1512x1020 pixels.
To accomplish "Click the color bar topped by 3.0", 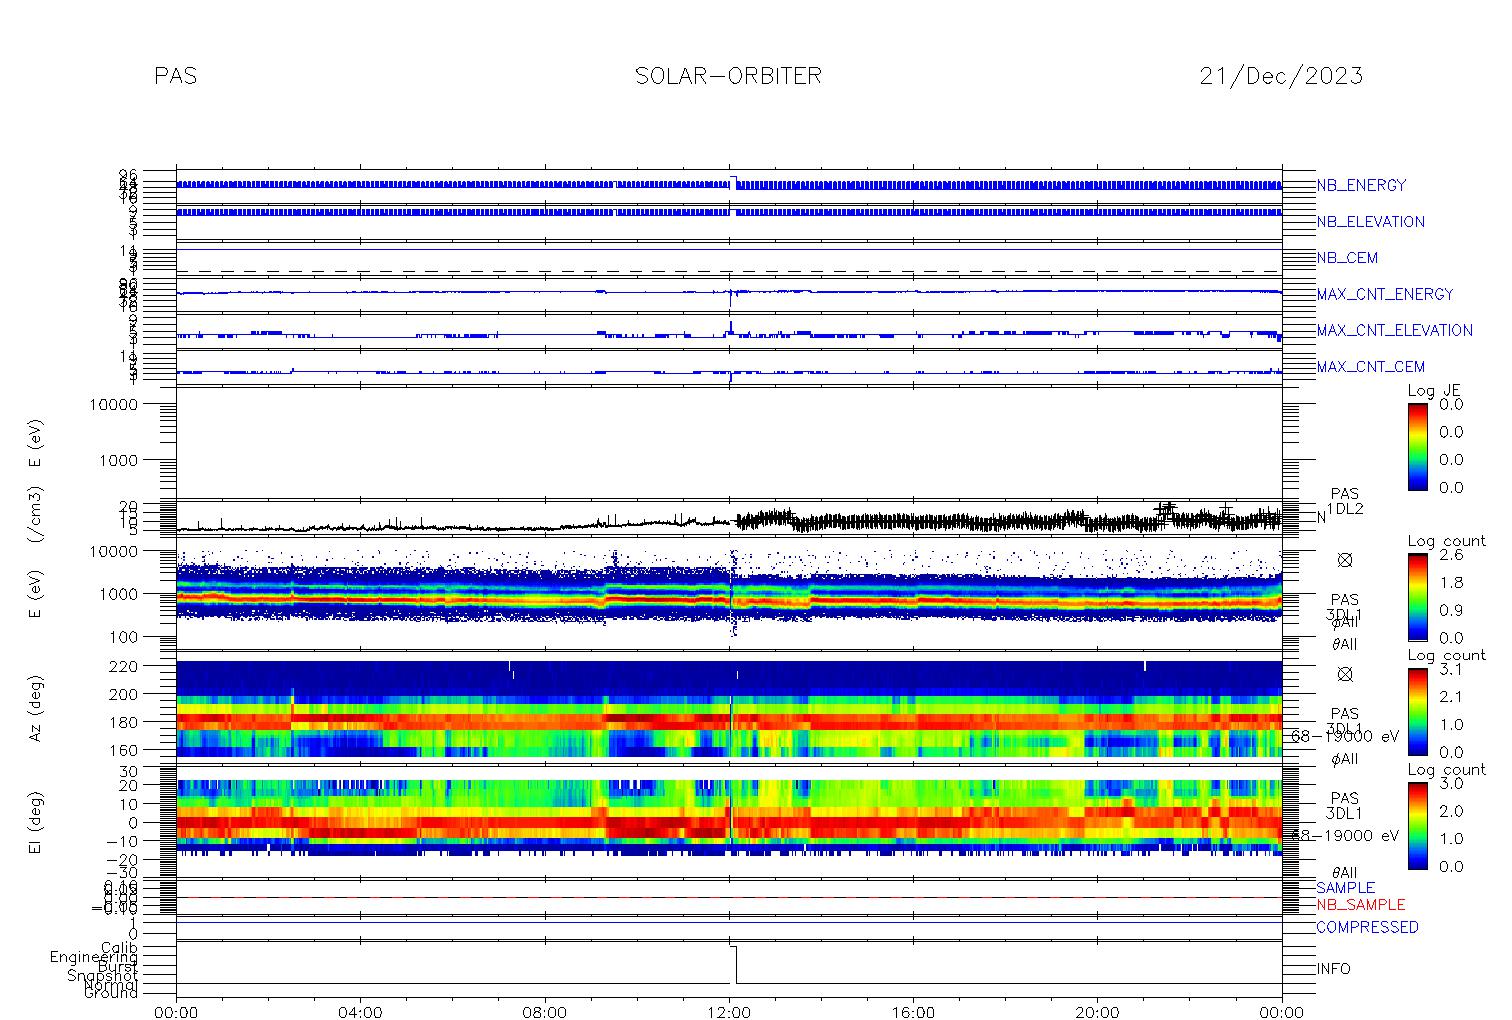I will (1417, 825).
